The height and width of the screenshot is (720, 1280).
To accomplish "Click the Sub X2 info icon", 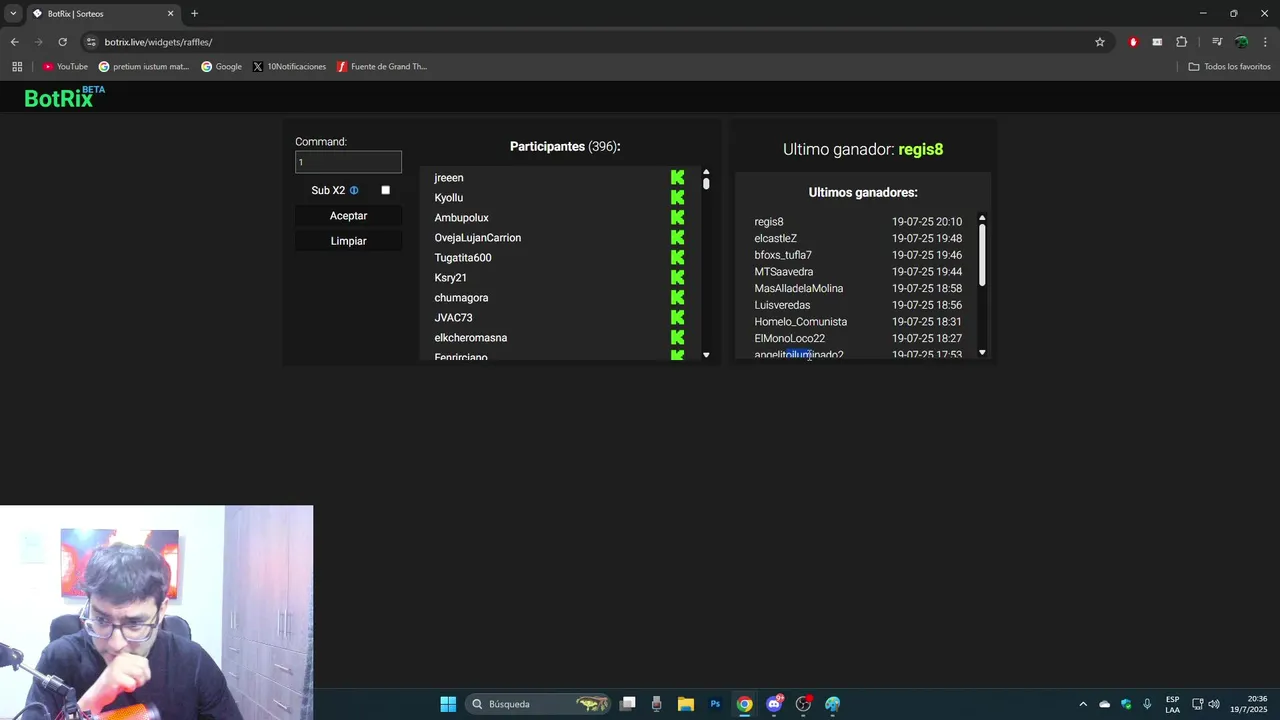I will point(354,190).
